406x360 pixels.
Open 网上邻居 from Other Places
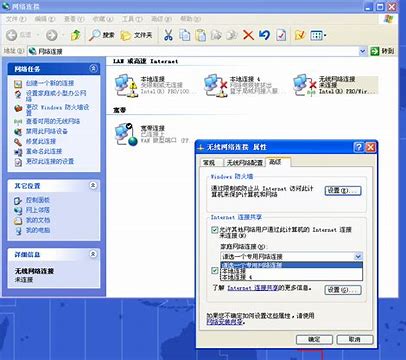[38, 210]
